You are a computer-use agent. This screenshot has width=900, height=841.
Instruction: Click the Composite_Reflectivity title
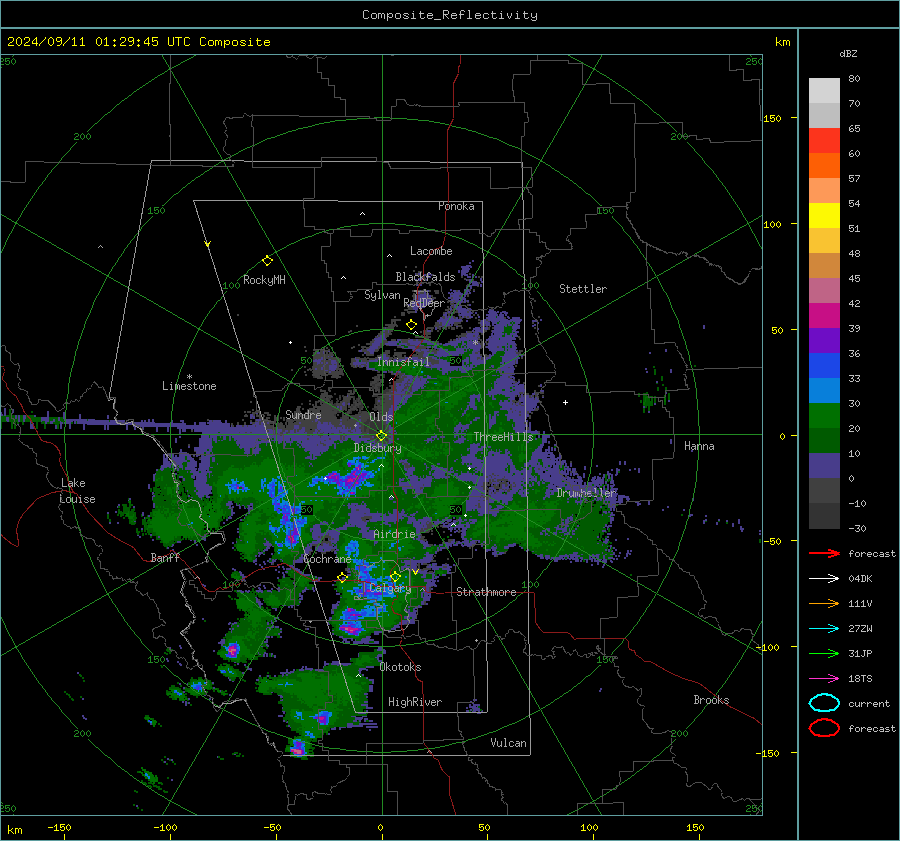click(x=450, y=15)
